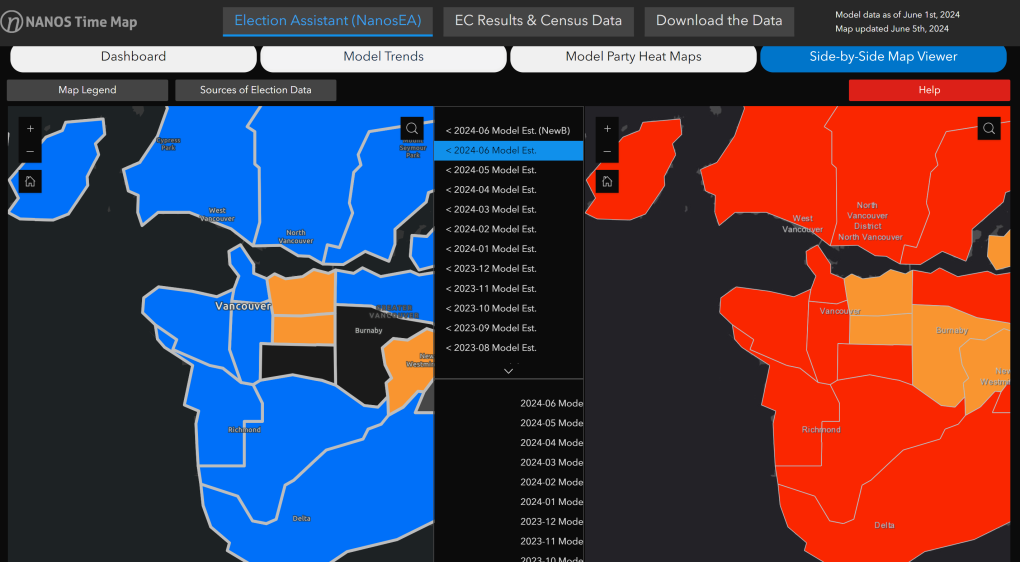
Task: Click Delta label on left map
Action: [301, 518]
